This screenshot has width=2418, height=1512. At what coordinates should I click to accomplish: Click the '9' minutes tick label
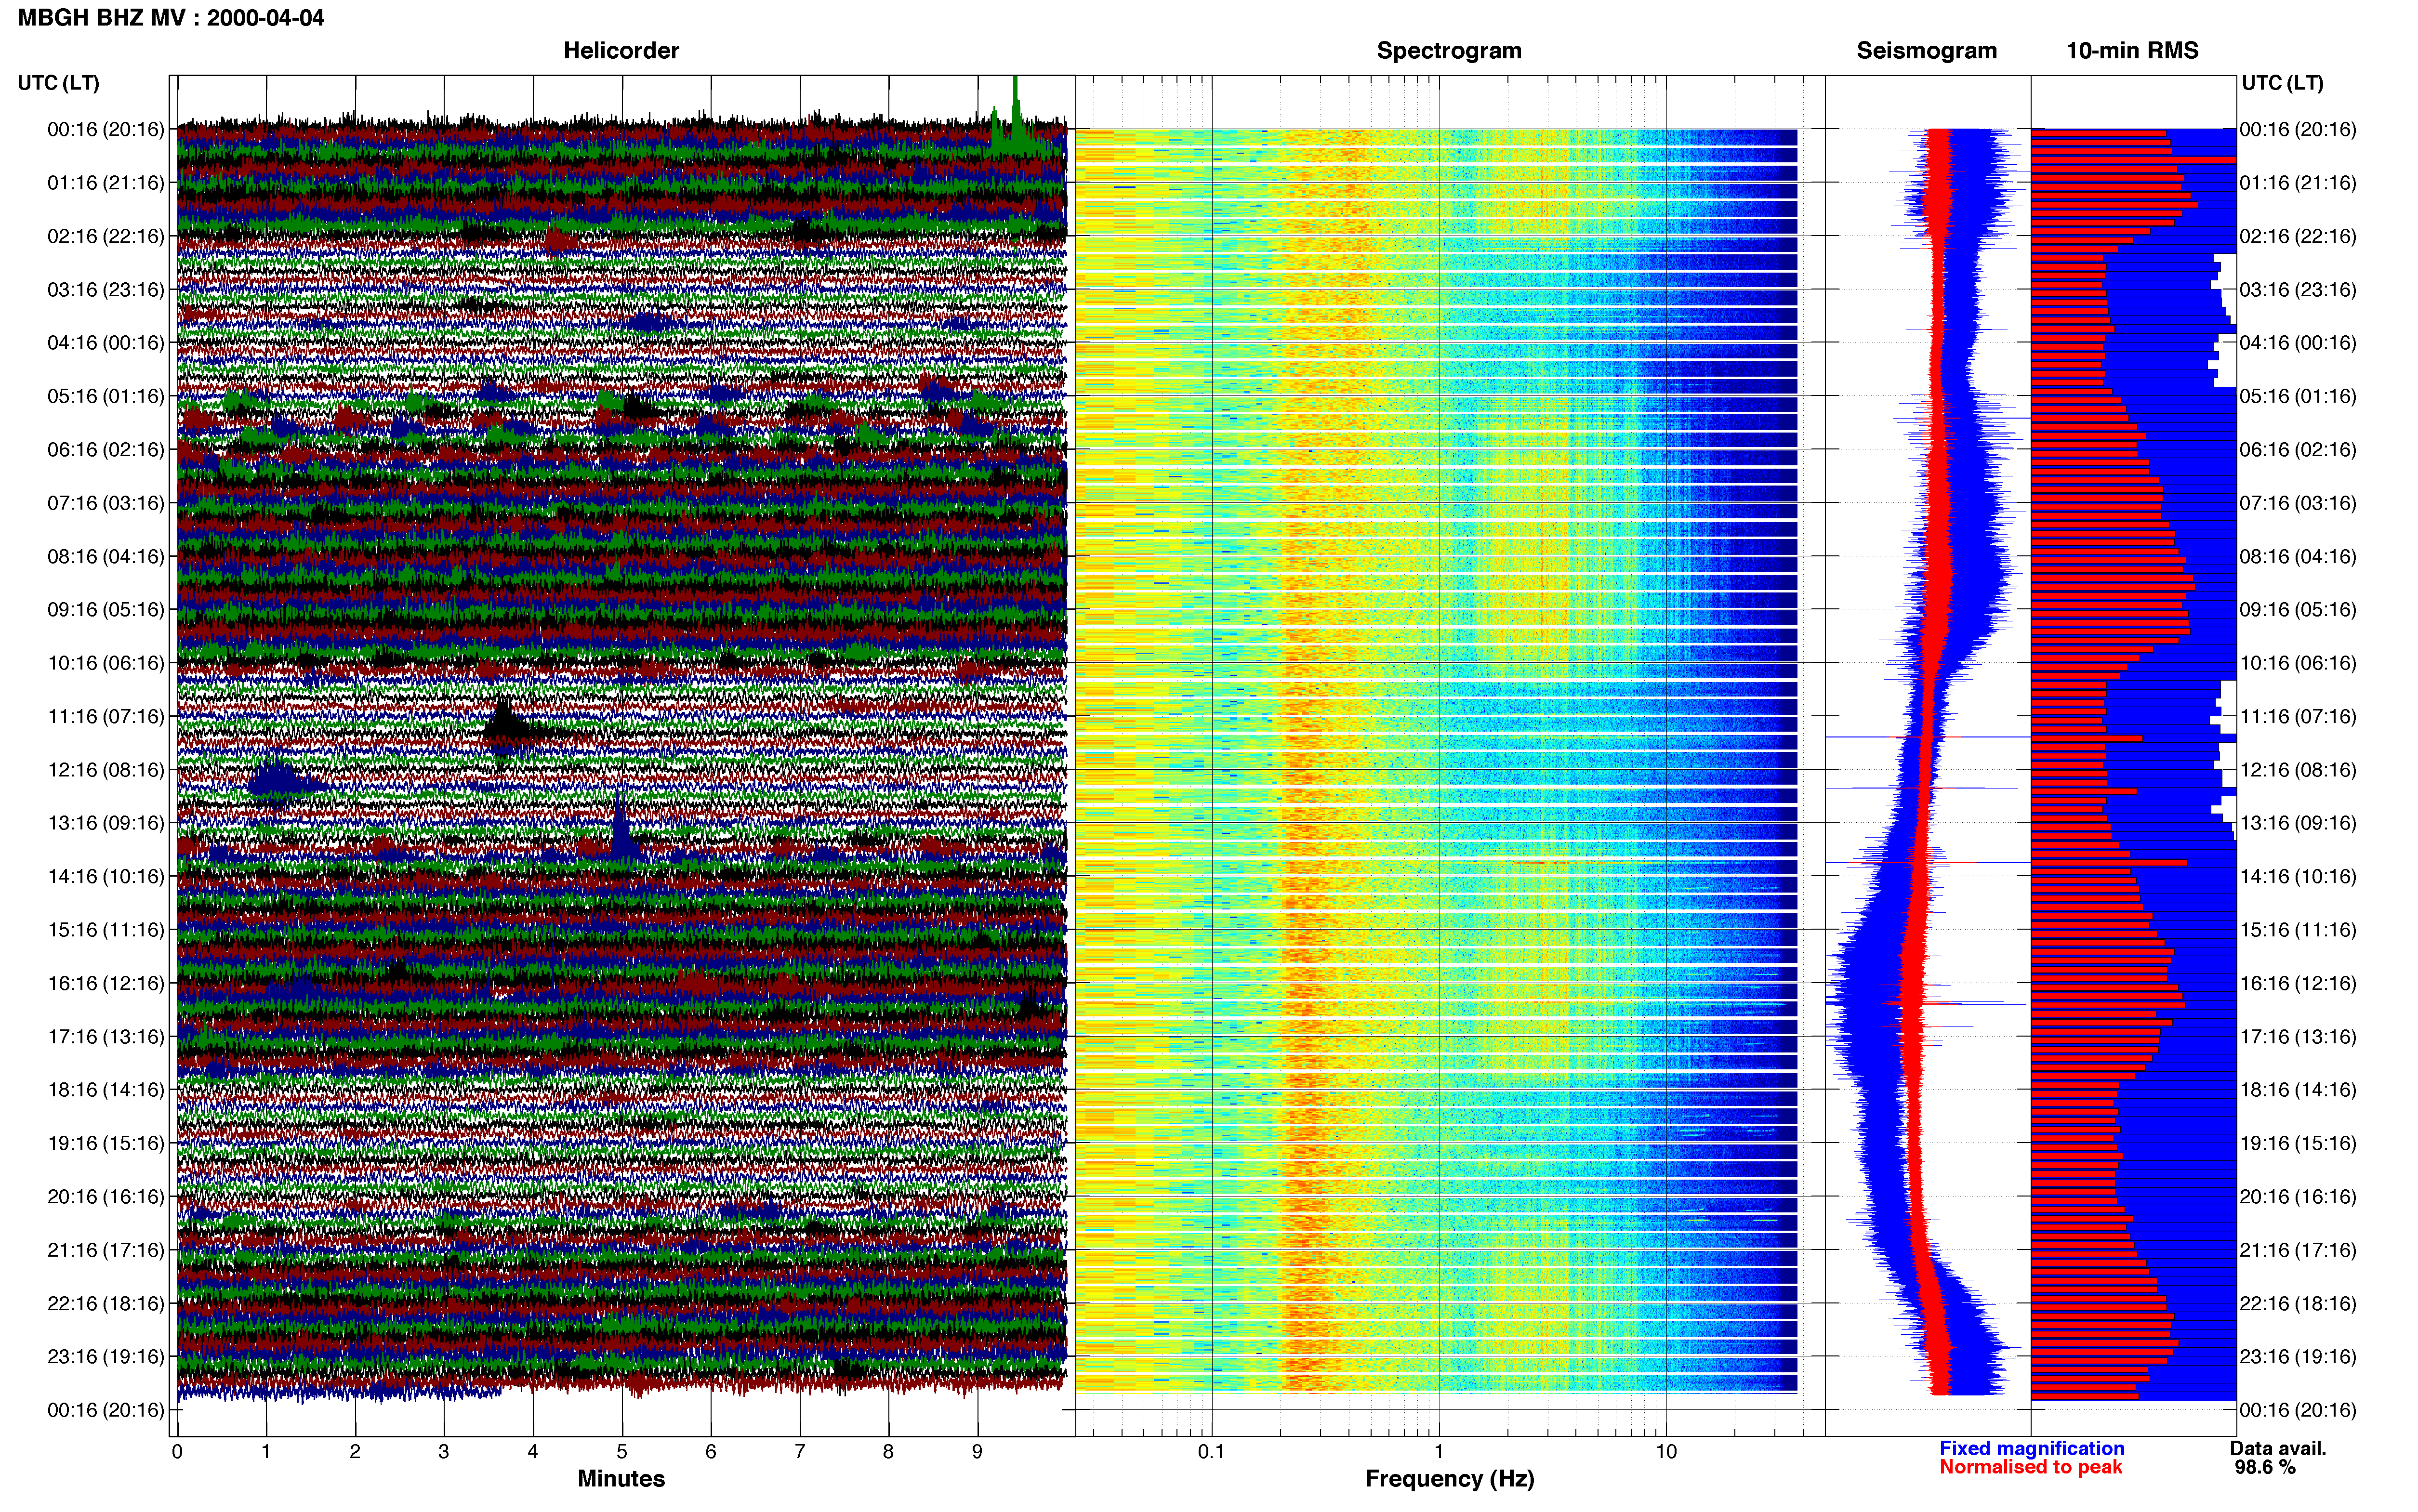[977, 1451]
